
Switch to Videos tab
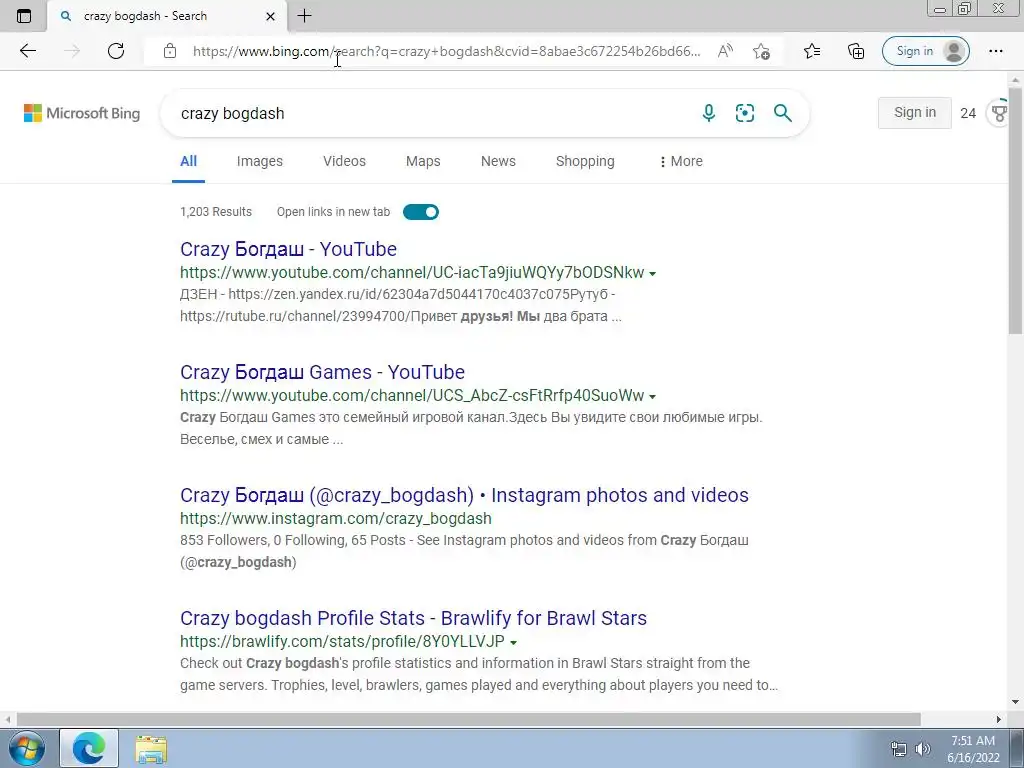[x=344, y=161]
